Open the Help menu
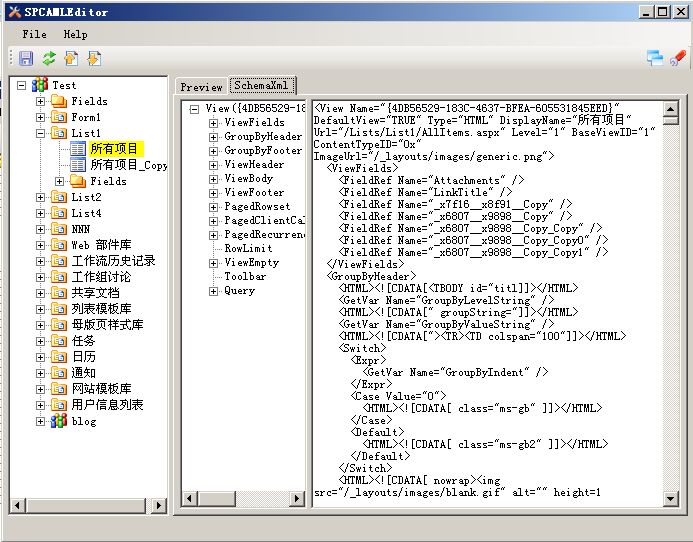 [75, 34]
